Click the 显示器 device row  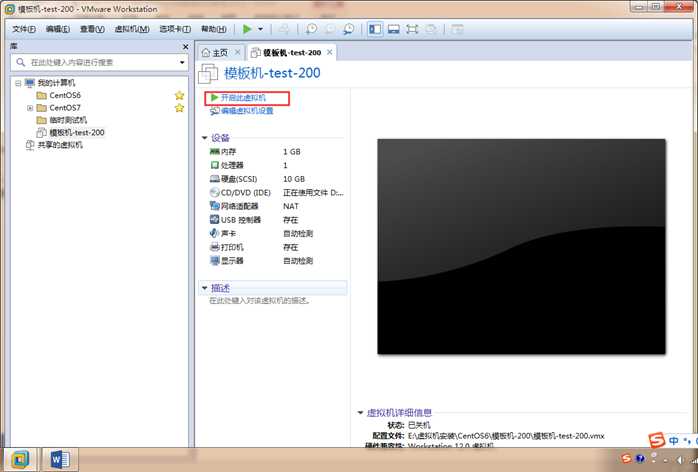(x=276, y=261)
